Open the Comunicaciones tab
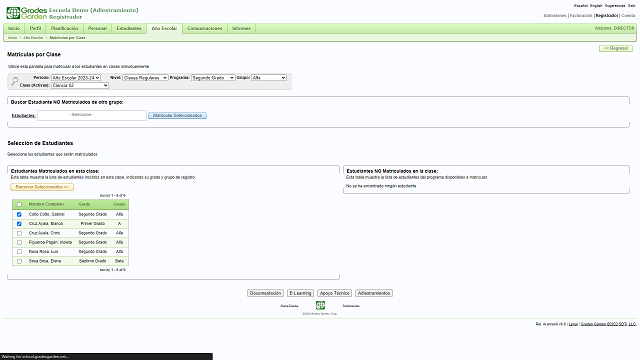The height and width of the screenshot is (360, 640). tap(204, 28)
